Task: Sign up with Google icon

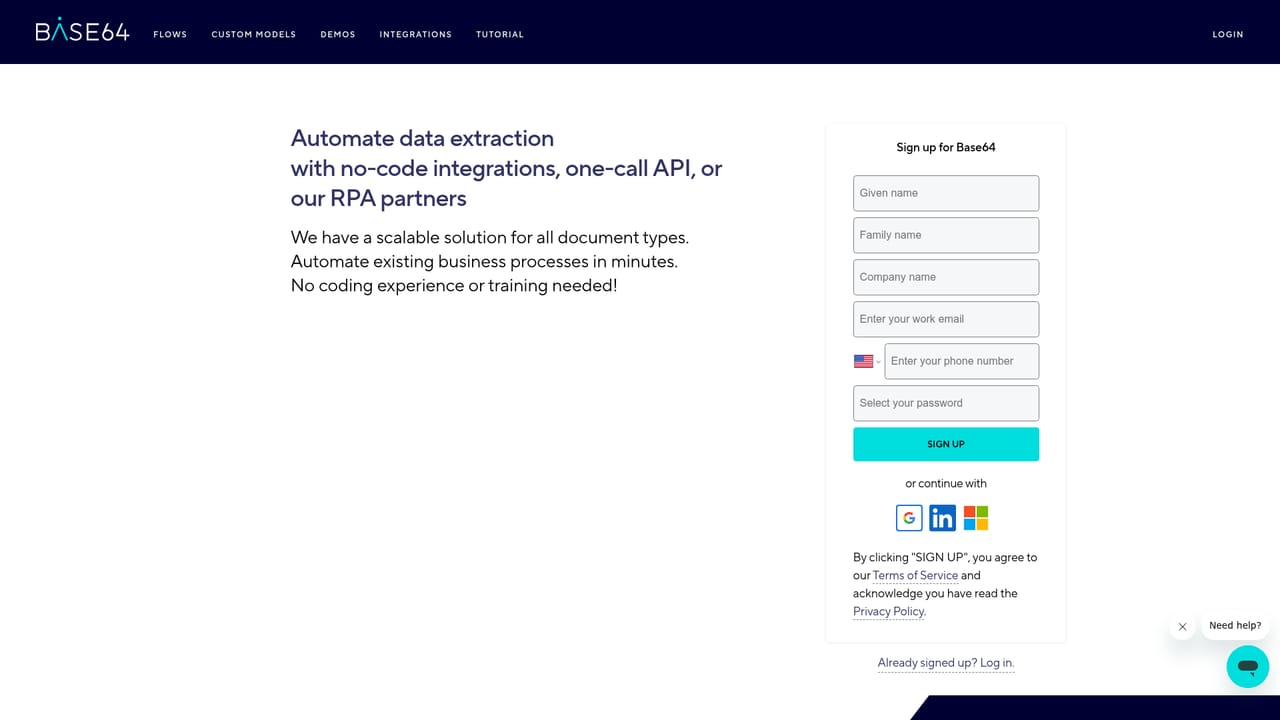Action: click(x=909, y=517)
